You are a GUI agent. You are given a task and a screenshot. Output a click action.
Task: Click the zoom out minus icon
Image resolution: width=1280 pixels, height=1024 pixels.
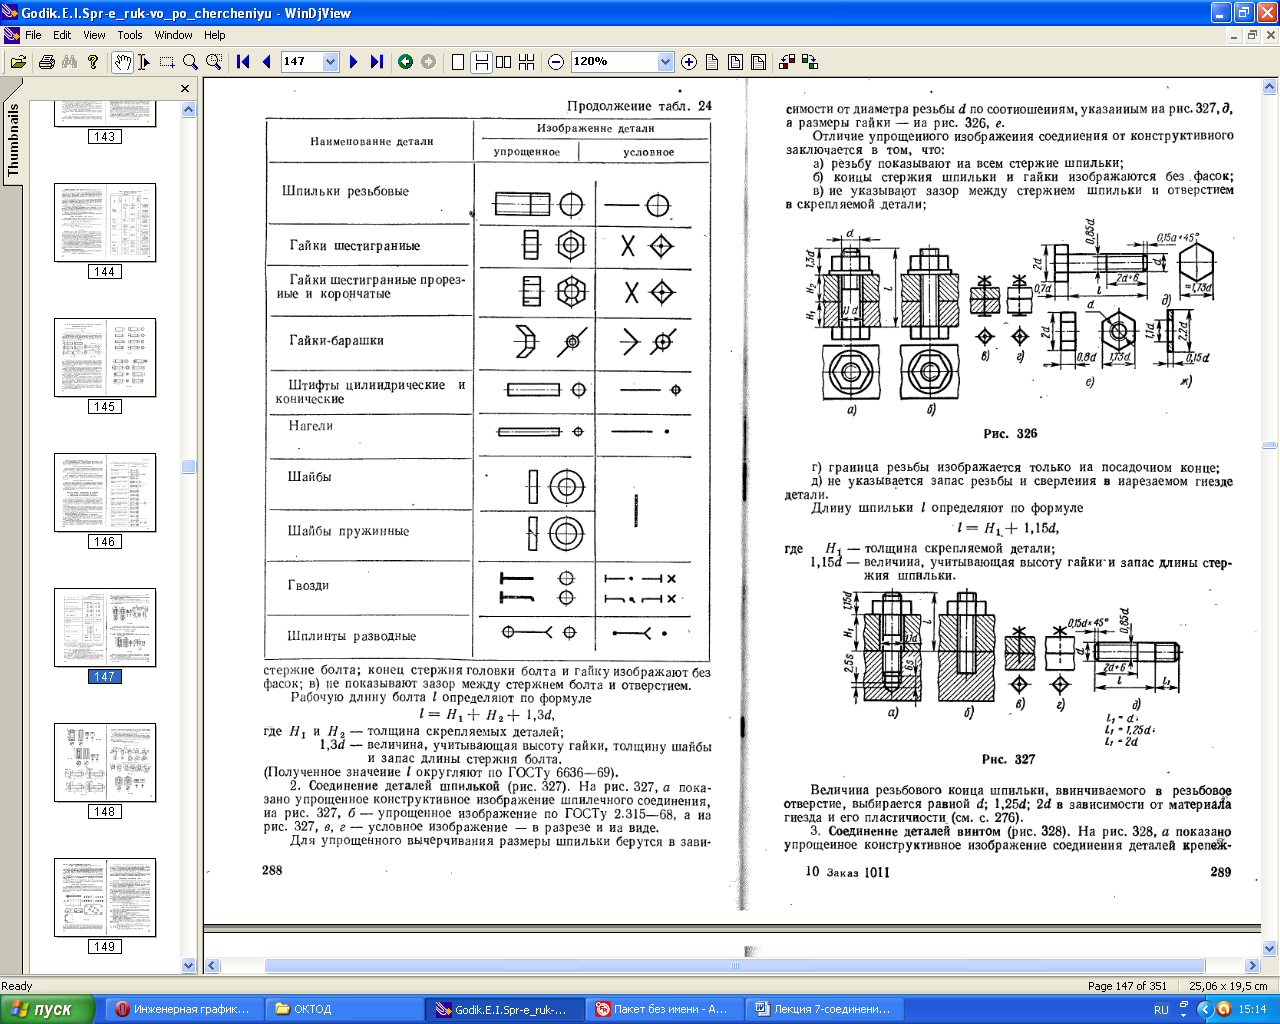pos(556,62)
